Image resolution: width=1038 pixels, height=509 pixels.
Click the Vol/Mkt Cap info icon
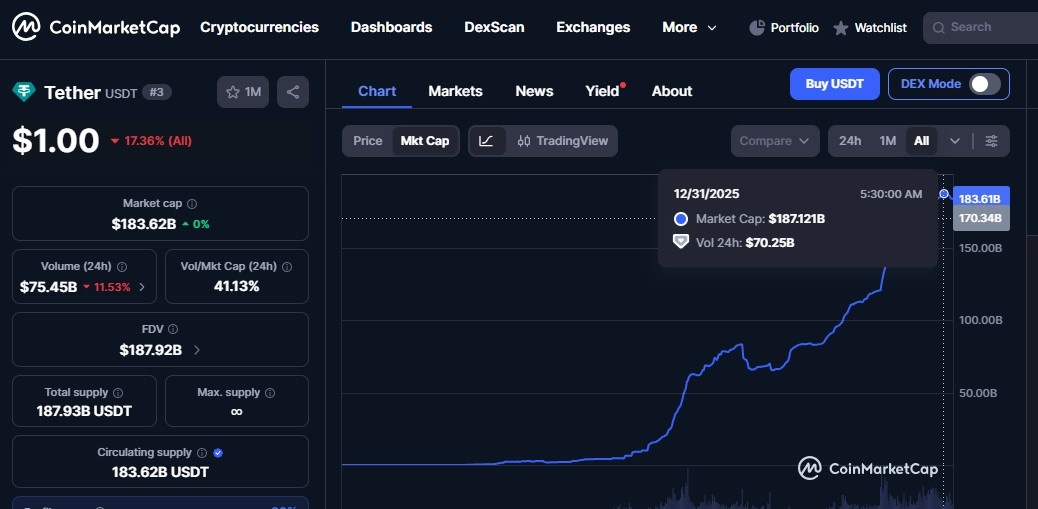click(x=287, y=267)
